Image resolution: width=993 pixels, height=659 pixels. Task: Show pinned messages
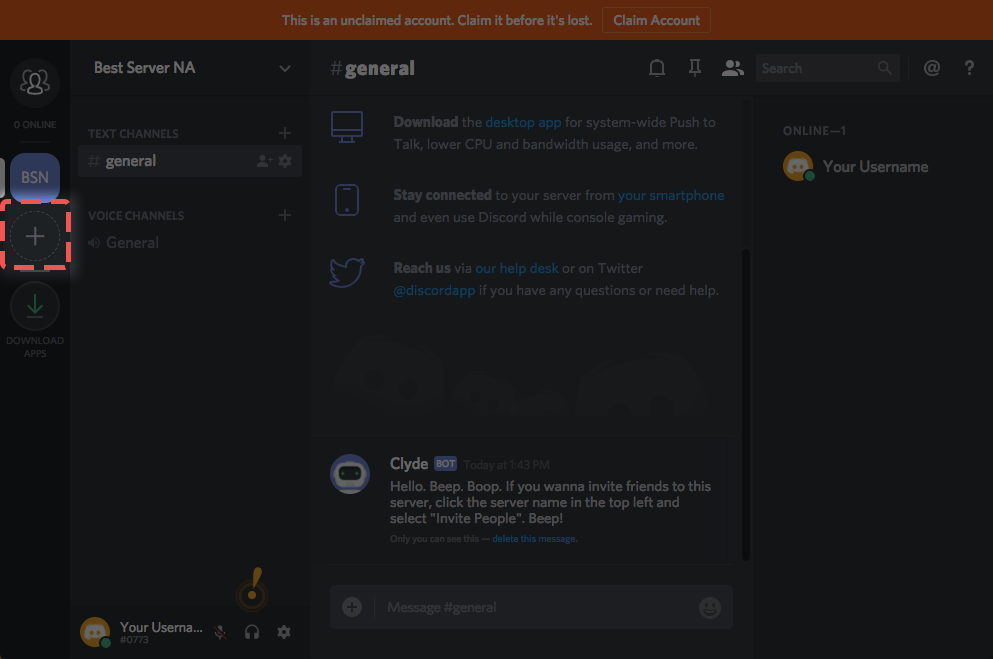(x=695, y=68)
